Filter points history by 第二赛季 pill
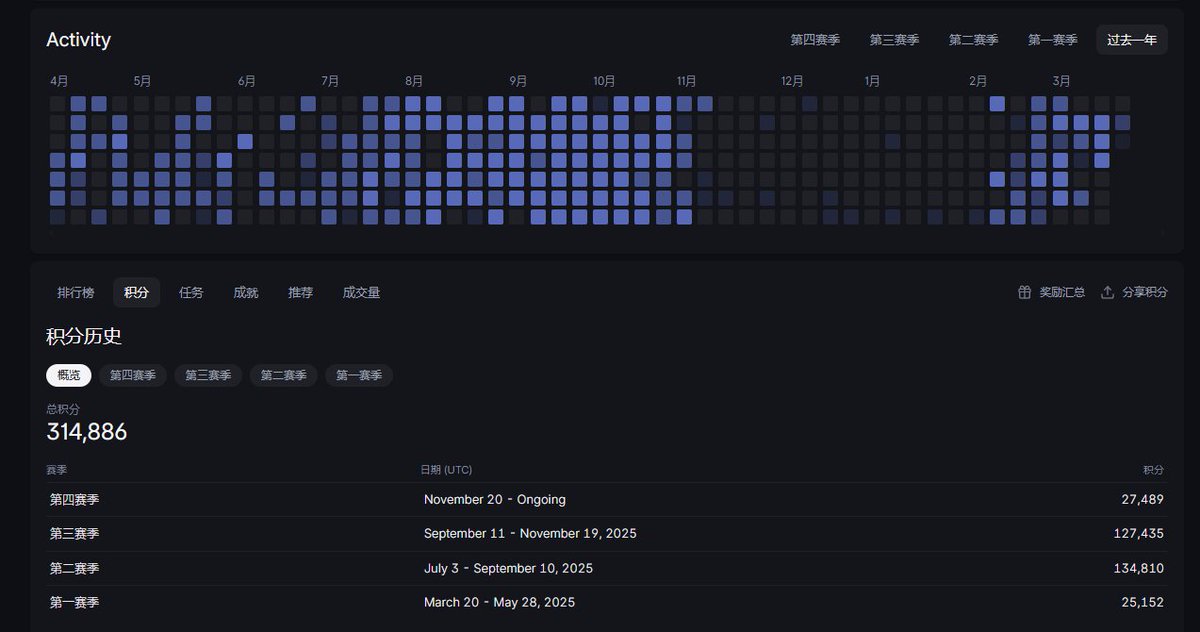Viewport: 1200px width, 632px height. click(284, 375)
